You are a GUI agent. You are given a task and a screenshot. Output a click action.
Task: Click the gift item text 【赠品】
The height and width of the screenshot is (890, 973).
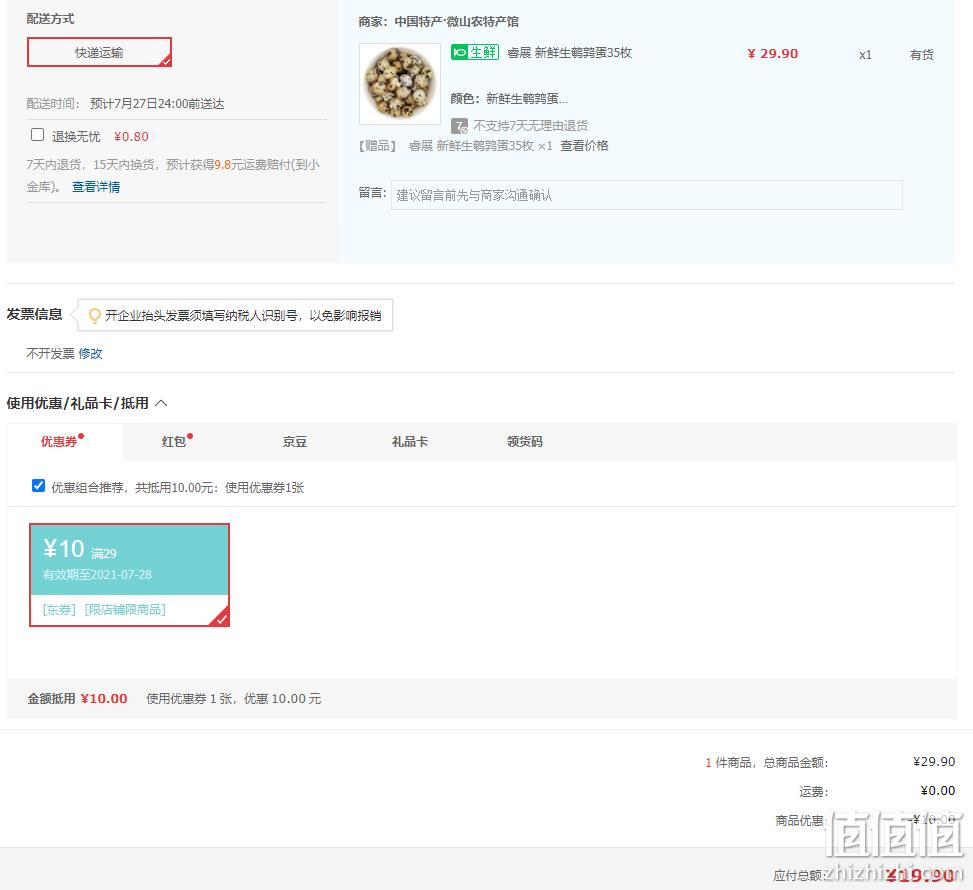[377, 146]
